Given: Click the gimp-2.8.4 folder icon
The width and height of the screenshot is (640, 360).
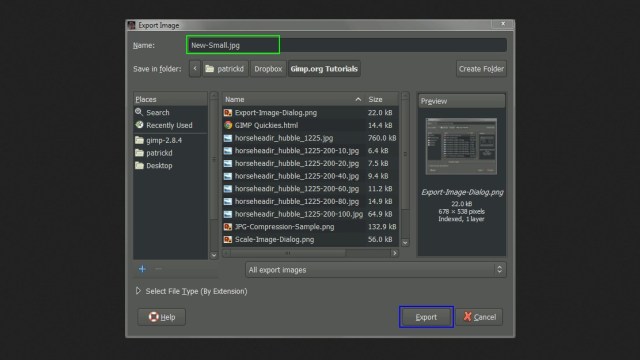Looking at the screenshot, I should (139, 140).
